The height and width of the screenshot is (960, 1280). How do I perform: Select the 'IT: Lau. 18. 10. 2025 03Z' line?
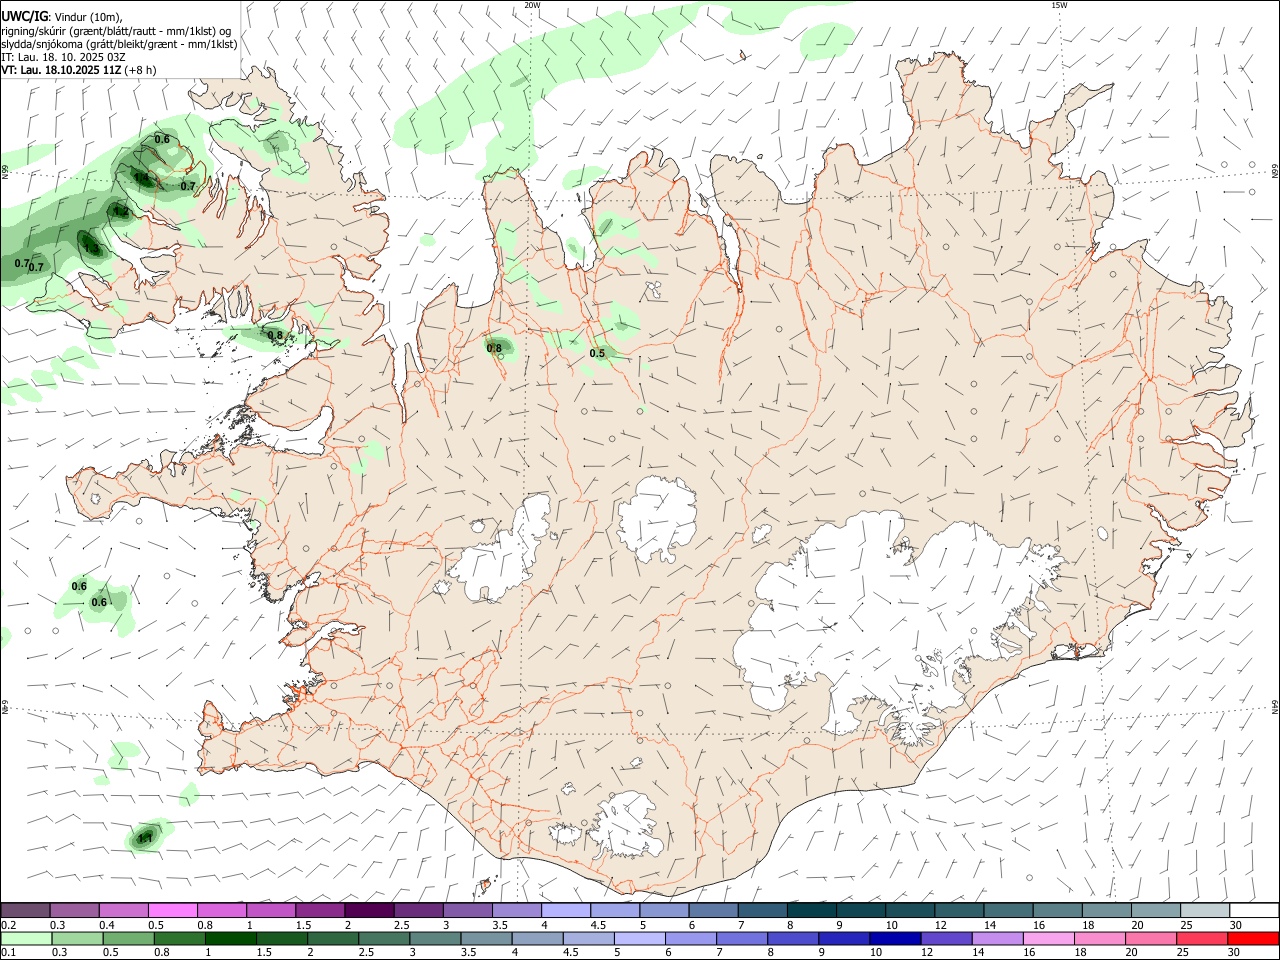(63, 57)
